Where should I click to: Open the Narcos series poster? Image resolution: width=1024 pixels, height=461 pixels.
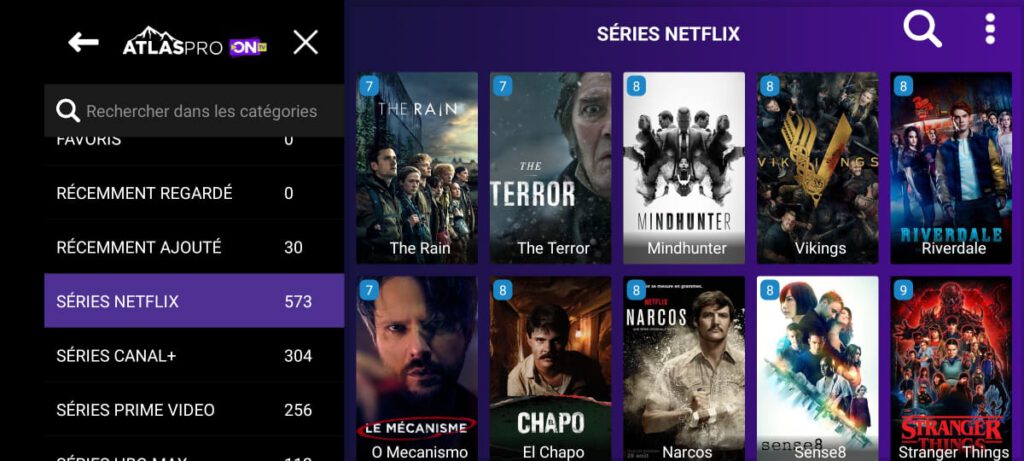684,368
